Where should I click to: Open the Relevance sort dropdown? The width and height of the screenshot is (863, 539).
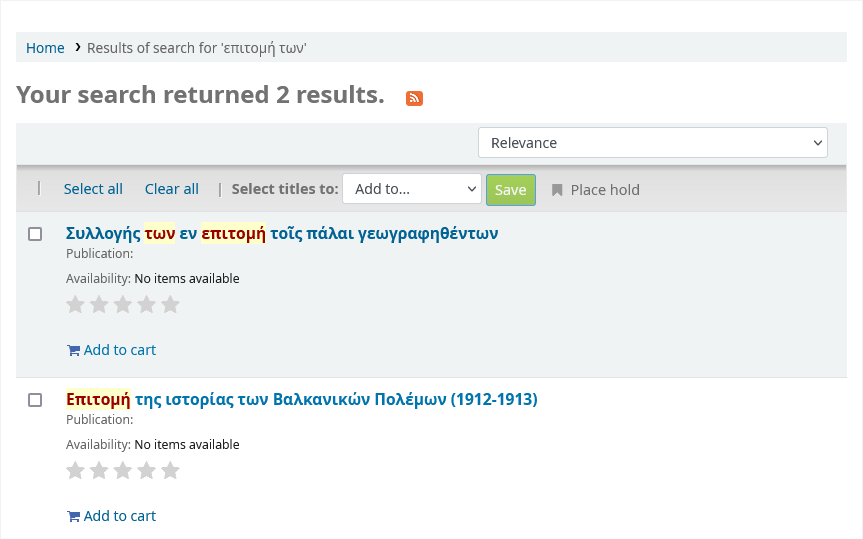pyautogui.click(x=652, y=143)
